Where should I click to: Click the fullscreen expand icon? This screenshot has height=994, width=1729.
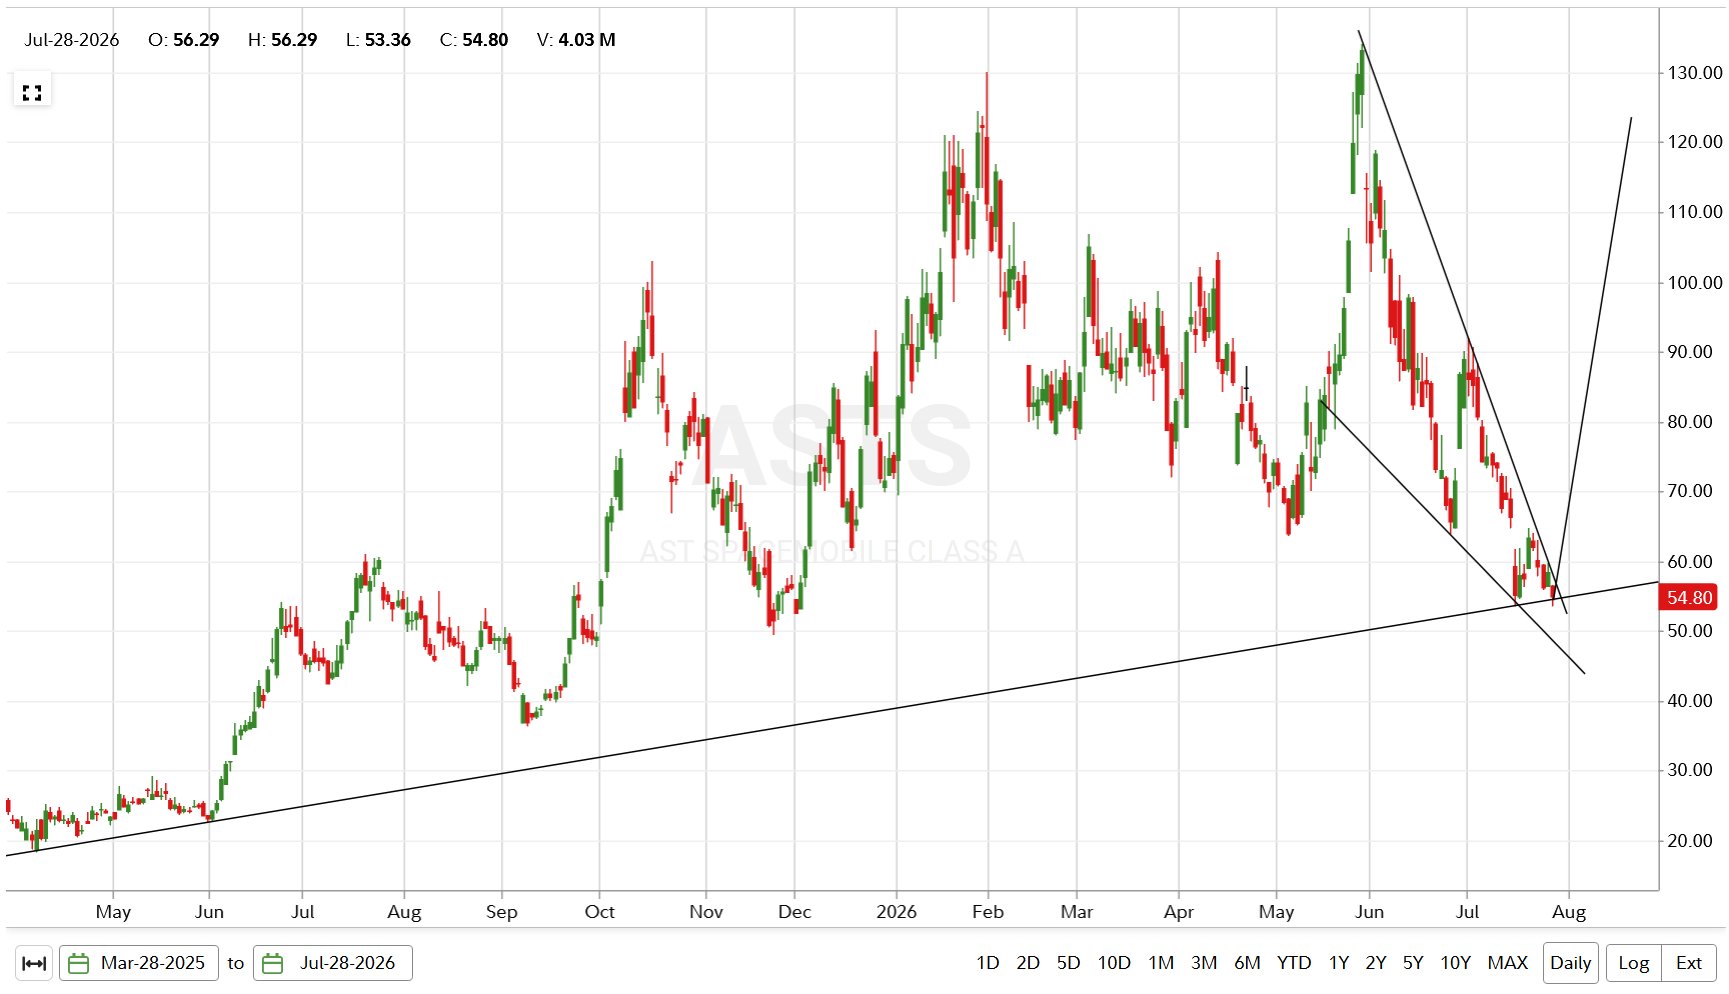[x=32, y=93]
